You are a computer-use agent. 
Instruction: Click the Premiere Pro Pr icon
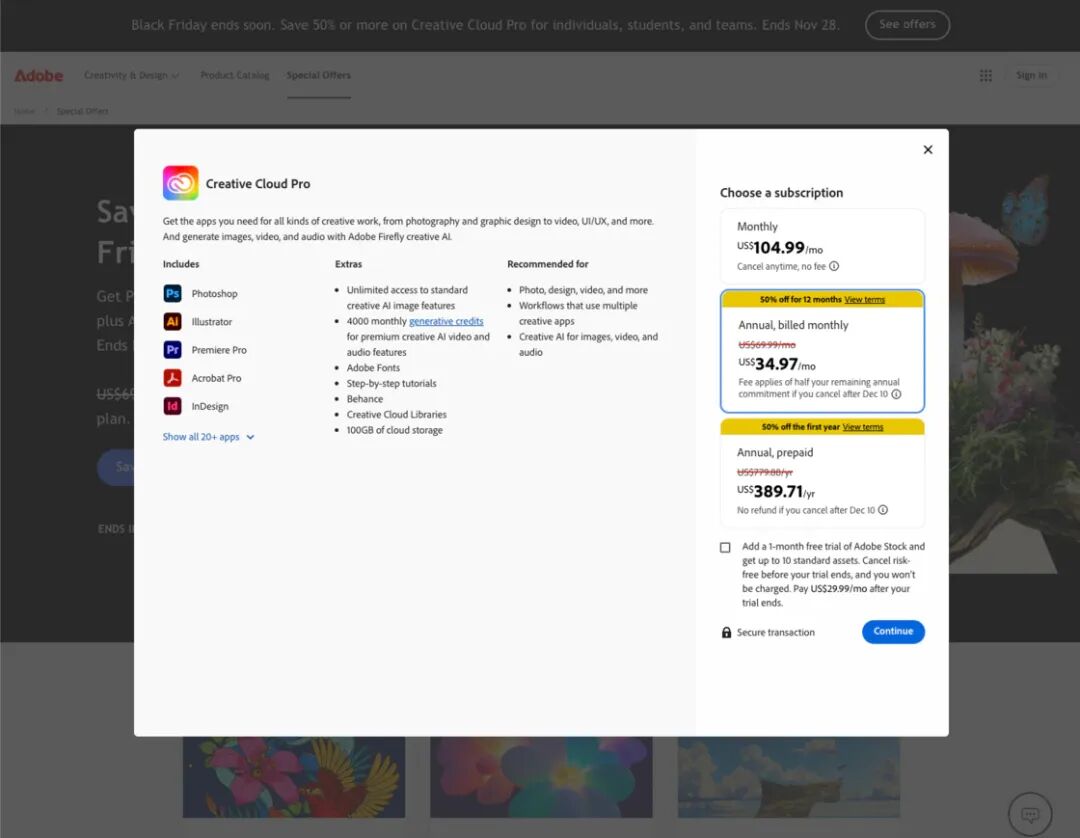(x=172, y=350)
